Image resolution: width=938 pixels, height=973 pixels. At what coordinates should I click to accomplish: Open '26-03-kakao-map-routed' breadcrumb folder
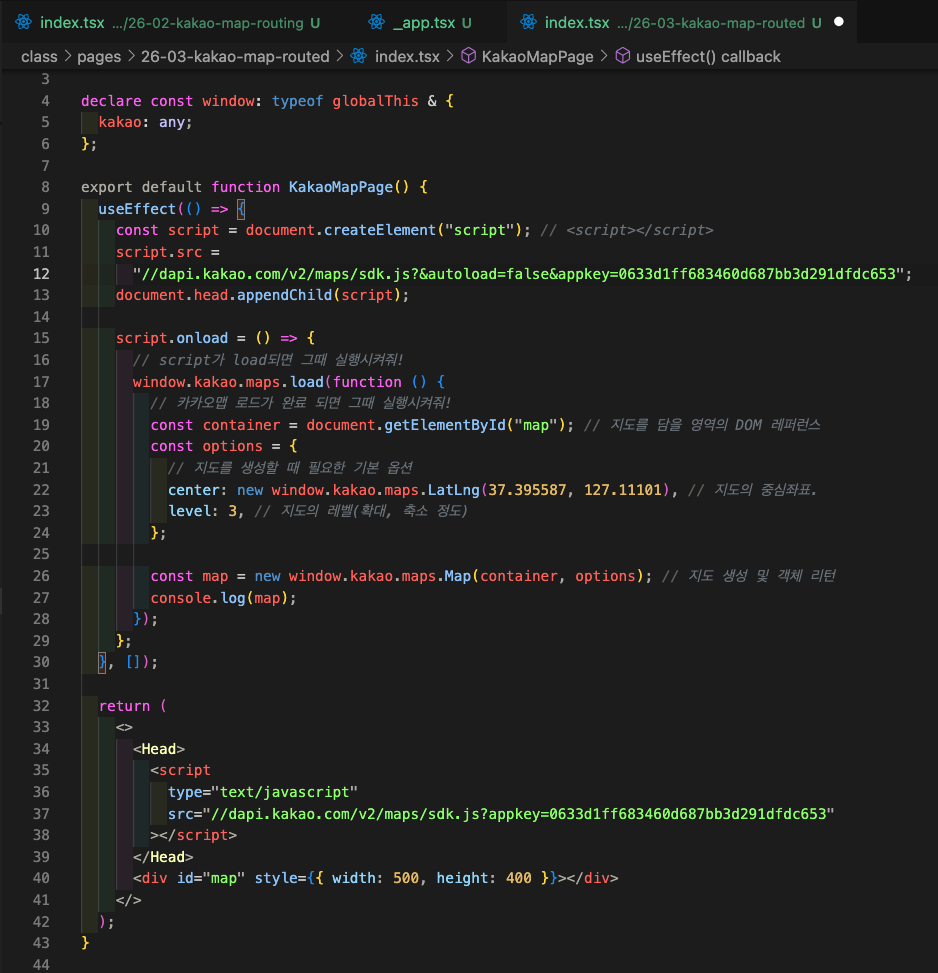click(x=235, y=56)
